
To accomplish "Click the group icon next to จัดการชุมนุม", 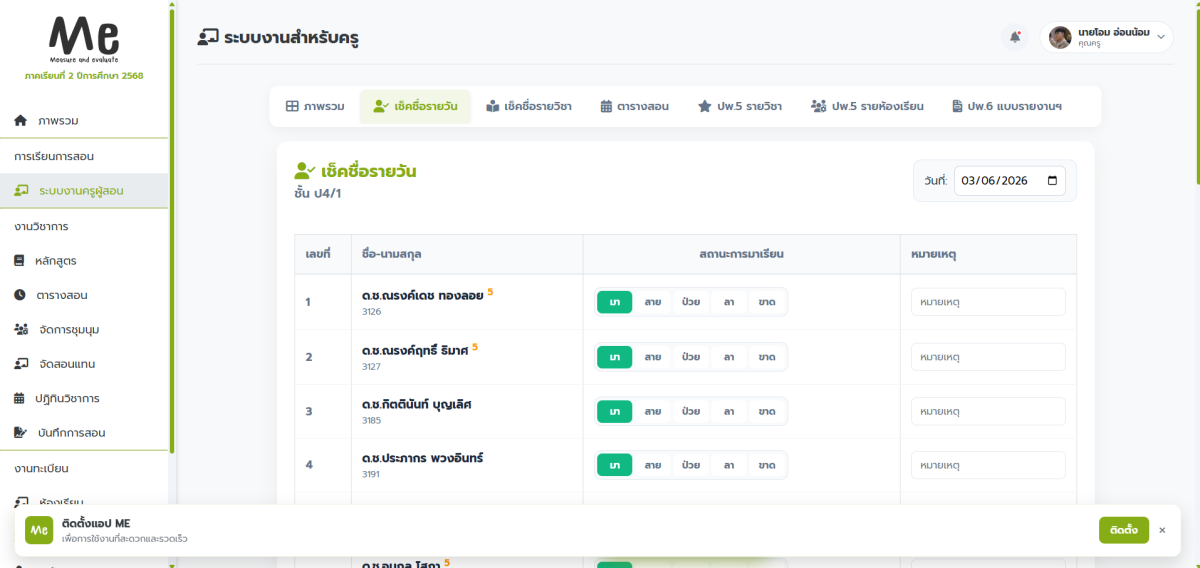I will pos(21,329).
